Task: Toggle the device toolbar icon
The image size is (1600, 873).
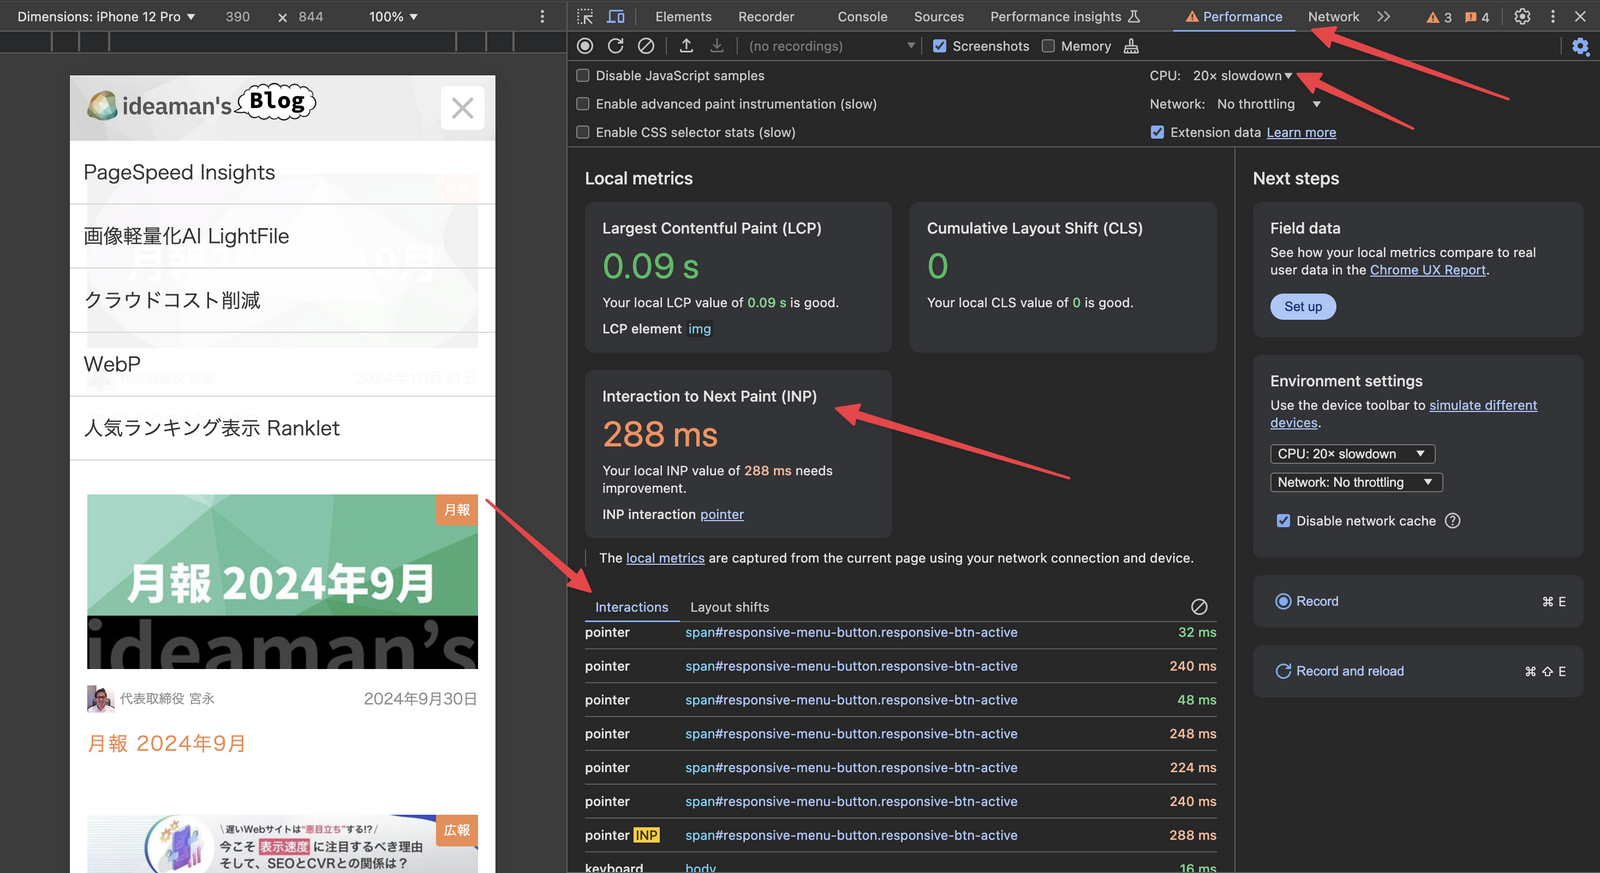Action: pyautogui.click(x=616, y=16)
